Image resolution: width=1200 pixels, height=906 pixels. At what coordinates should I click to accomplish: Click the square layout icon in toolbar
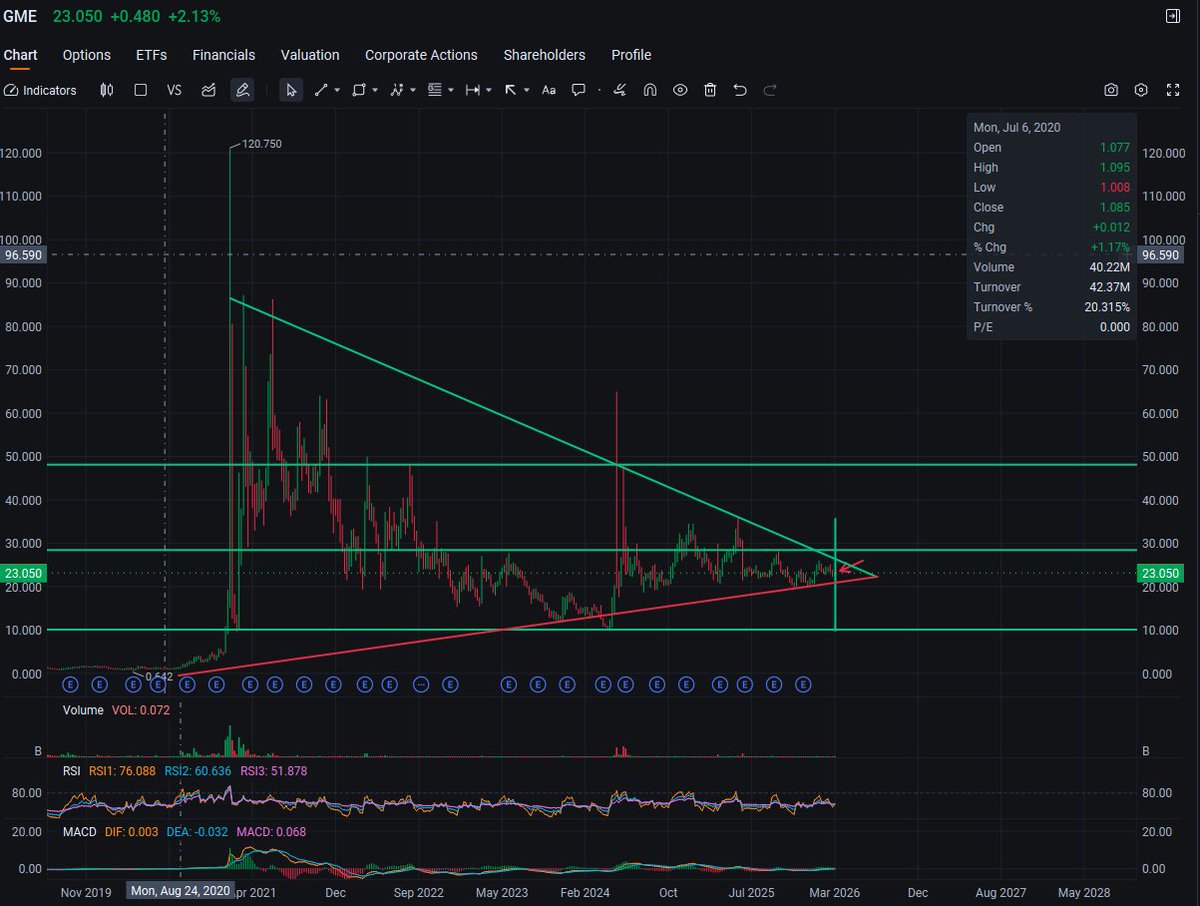[x=141, y=90]
